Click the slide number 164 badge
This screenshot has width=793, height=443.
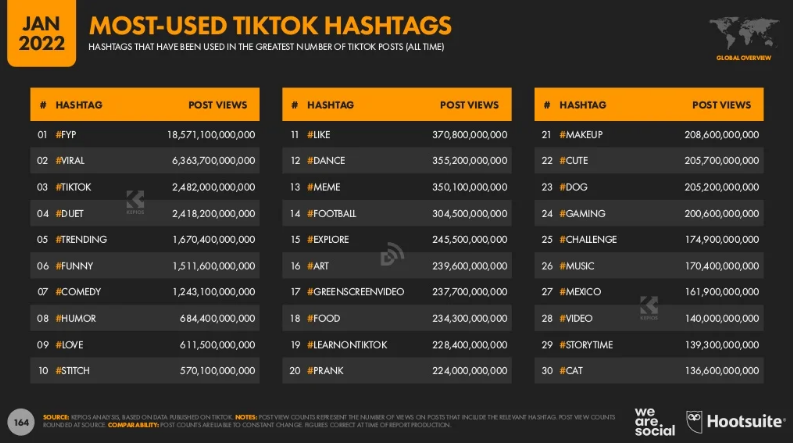(21, 422)
